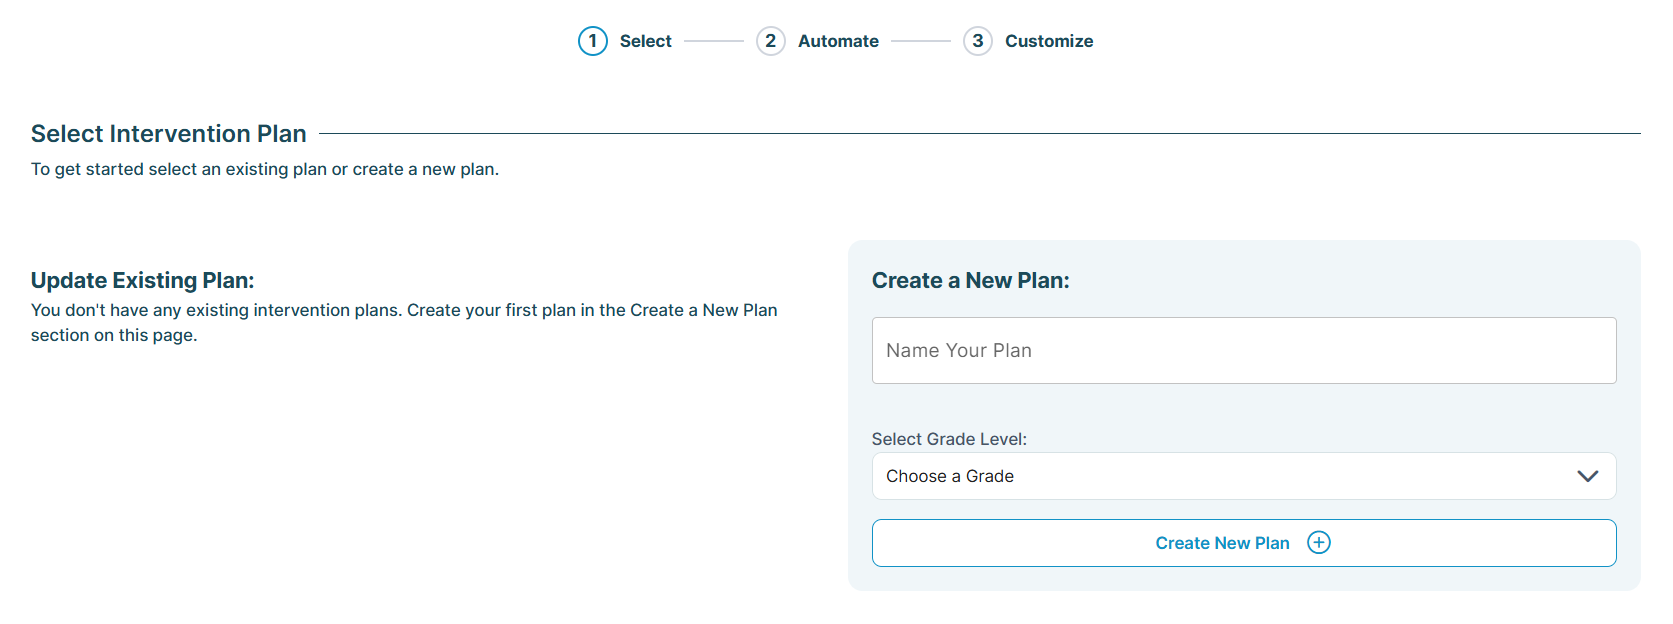Viewport: 1673px width, 624px height.
Task: Click the plus icon on Create New Plan
Action: click(x=1319, y=543)
